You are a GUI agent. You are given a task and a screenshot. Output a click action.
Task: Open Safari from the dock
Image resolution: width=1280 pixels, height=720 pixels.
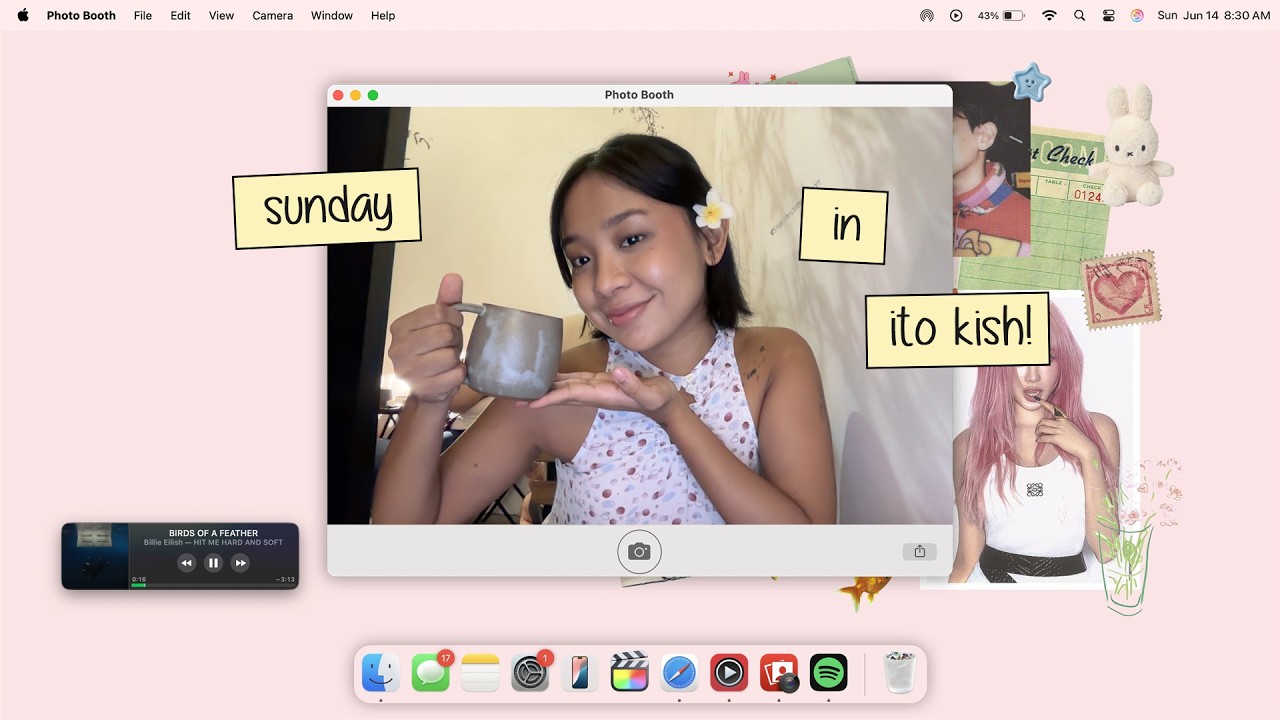click(x=679, y=672)
